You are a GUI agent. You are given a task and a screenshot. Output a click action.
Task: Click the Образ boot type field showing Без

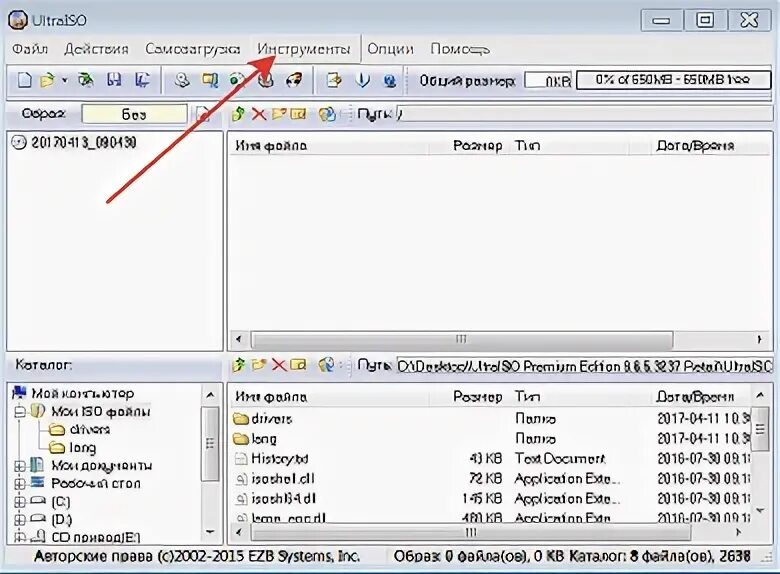tap(134, 114)
